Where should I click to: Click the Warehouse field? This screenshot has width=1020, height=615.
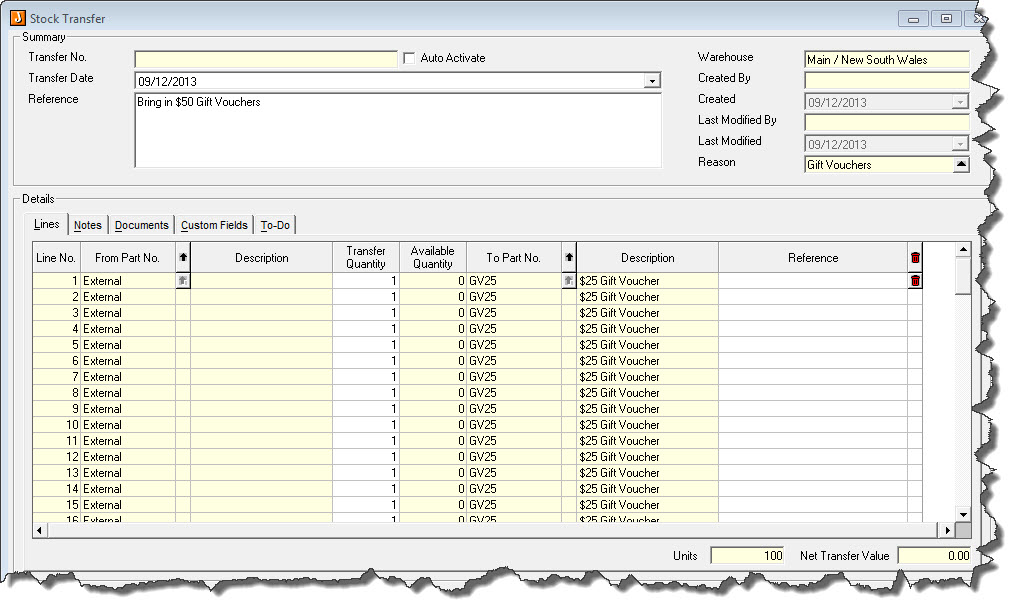(887, 60)
